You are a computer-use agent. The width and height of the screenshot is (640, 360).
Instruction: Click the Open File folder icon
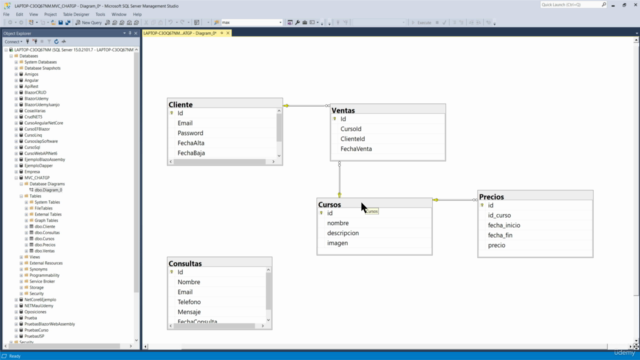pyautogui.click(x=53, y=22)
